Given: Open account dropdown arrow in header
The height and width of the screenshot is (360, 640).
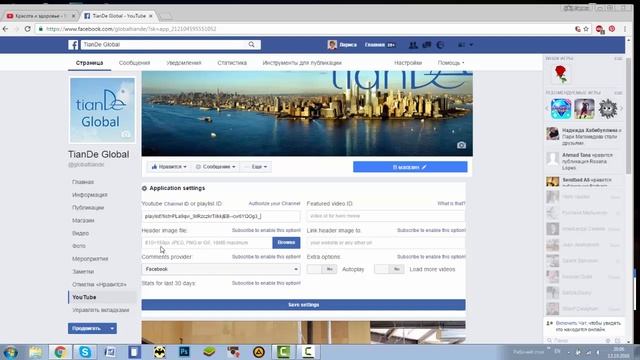Looking at the screenshot, I should (x=471, y=44).
